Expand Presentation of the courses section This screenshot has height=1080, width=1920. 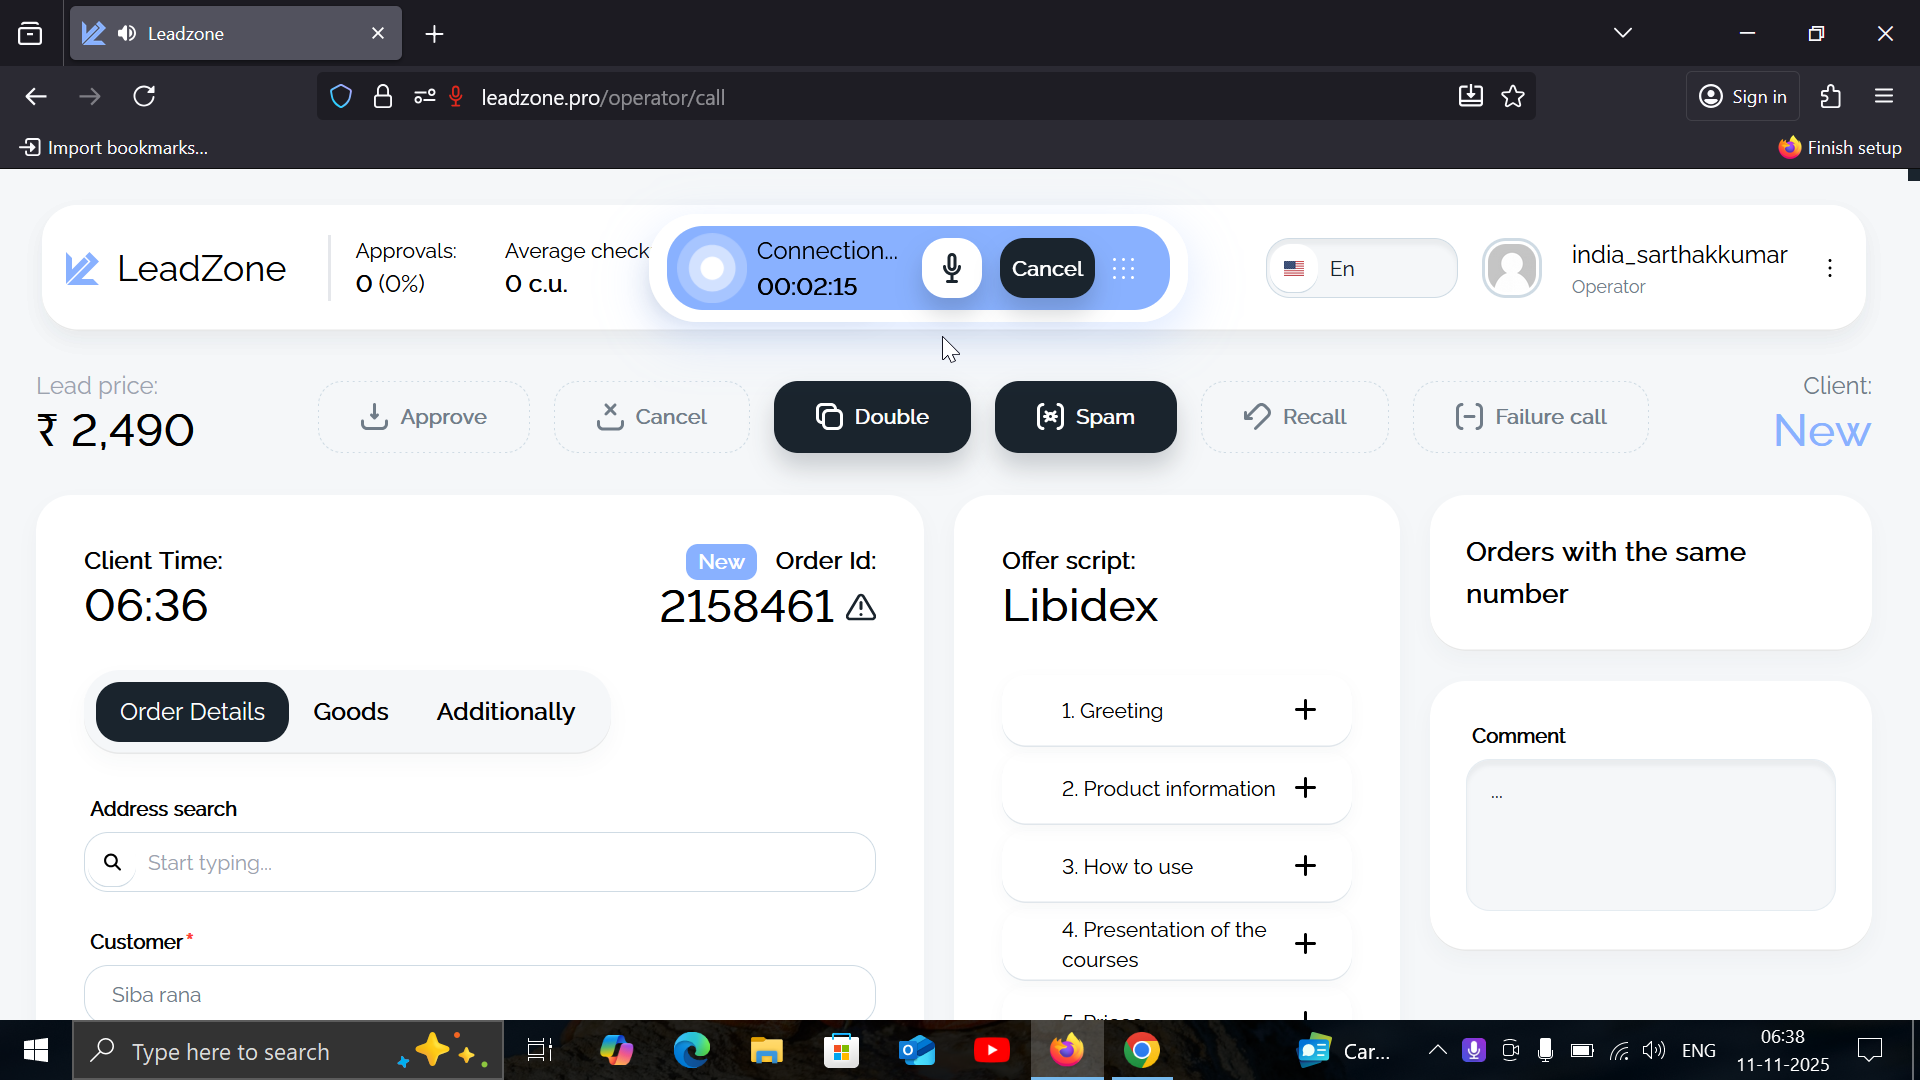point(1305,944)
